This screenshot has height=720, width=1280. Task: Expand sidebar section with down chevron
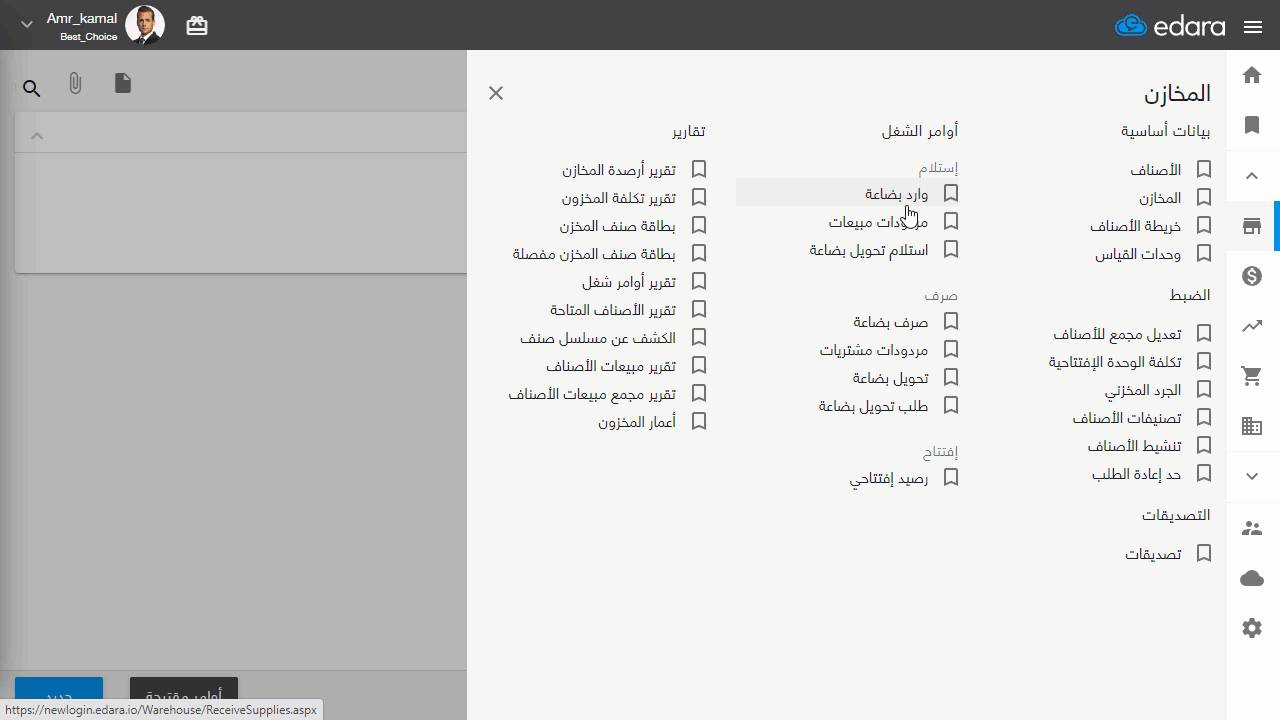coord(1252,477)
